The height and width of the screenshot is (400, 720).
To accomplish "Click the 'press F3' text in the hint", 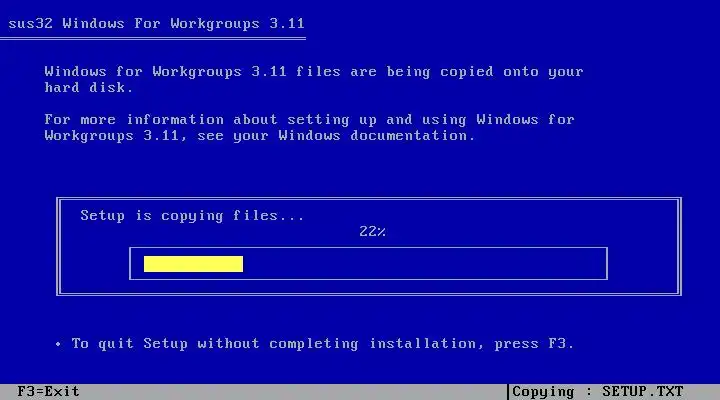I will [x=534, y=344].
